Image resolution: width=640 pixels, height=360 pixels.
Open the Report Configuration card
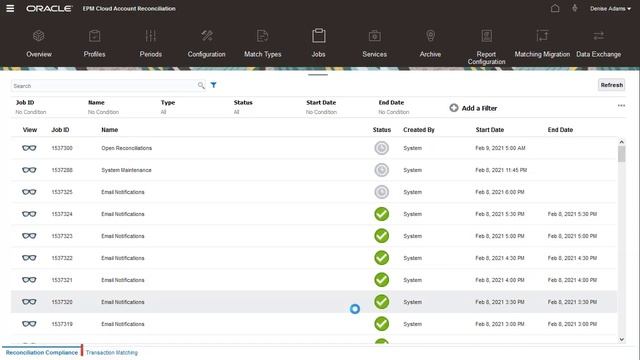tap(486, 47)
